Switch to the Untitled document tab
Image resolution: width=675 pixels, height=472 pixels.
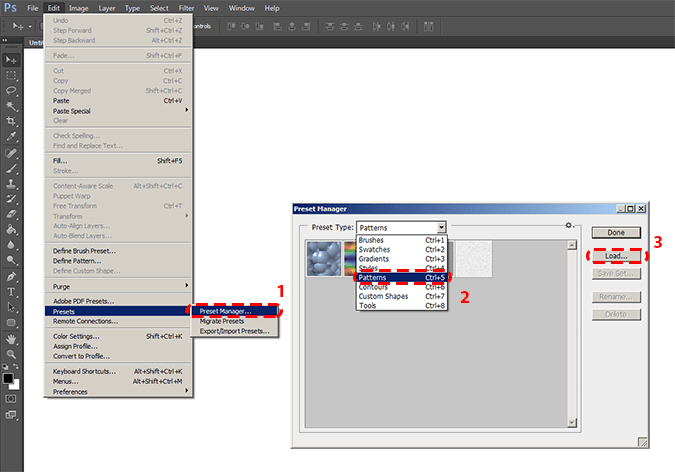coord(36,43)
